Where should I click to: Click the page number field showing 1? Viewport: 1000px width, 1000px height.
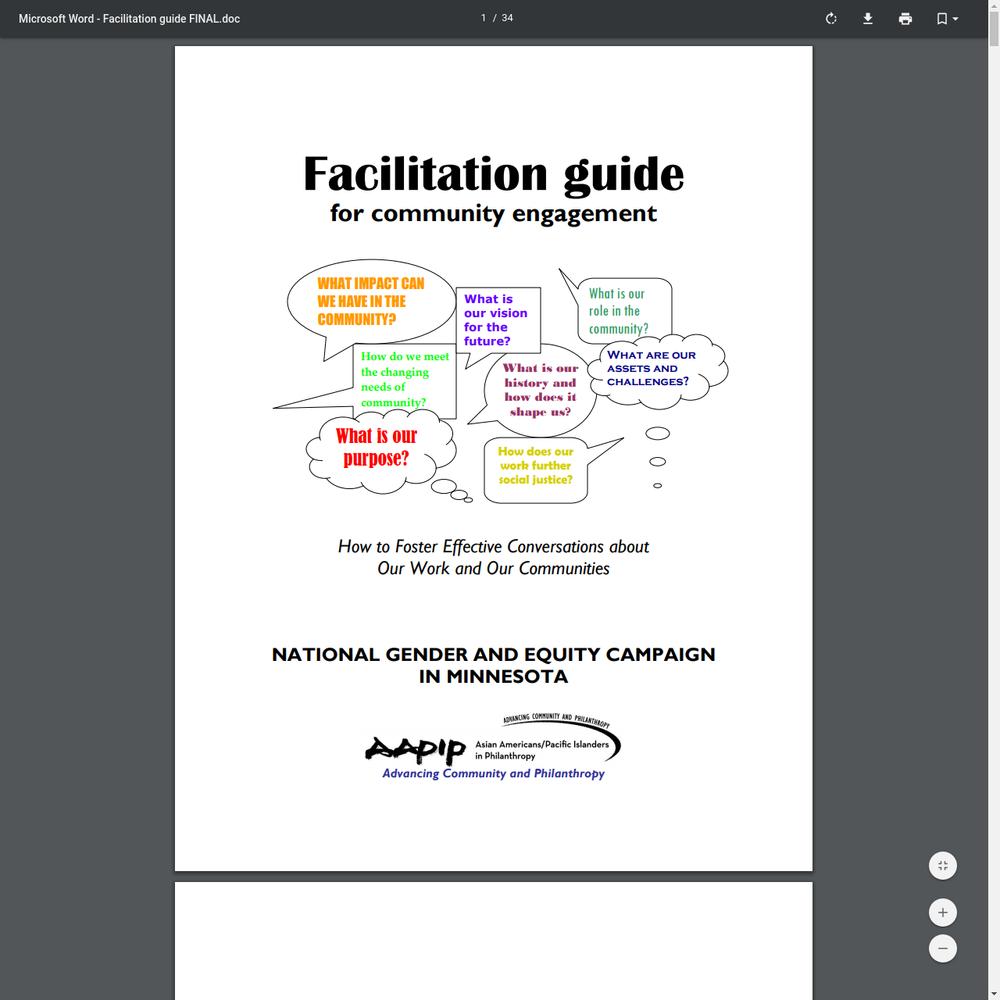(483, 18)
